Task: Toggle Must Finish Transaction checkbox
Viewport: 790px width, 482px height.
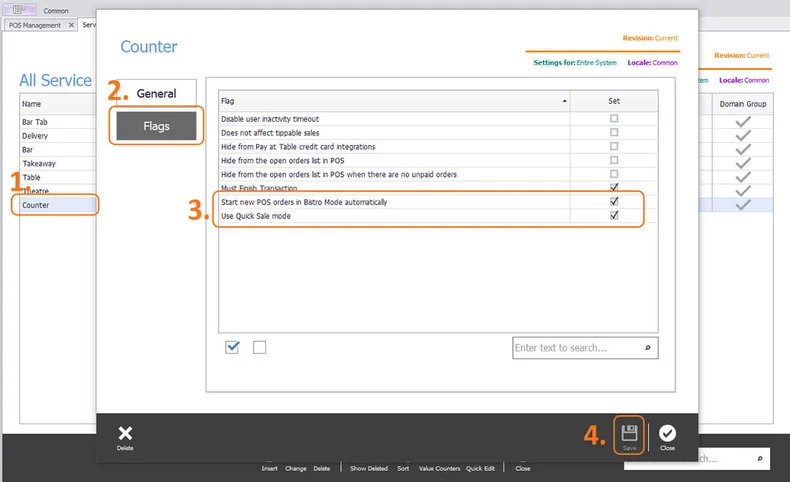Action: 614,187
